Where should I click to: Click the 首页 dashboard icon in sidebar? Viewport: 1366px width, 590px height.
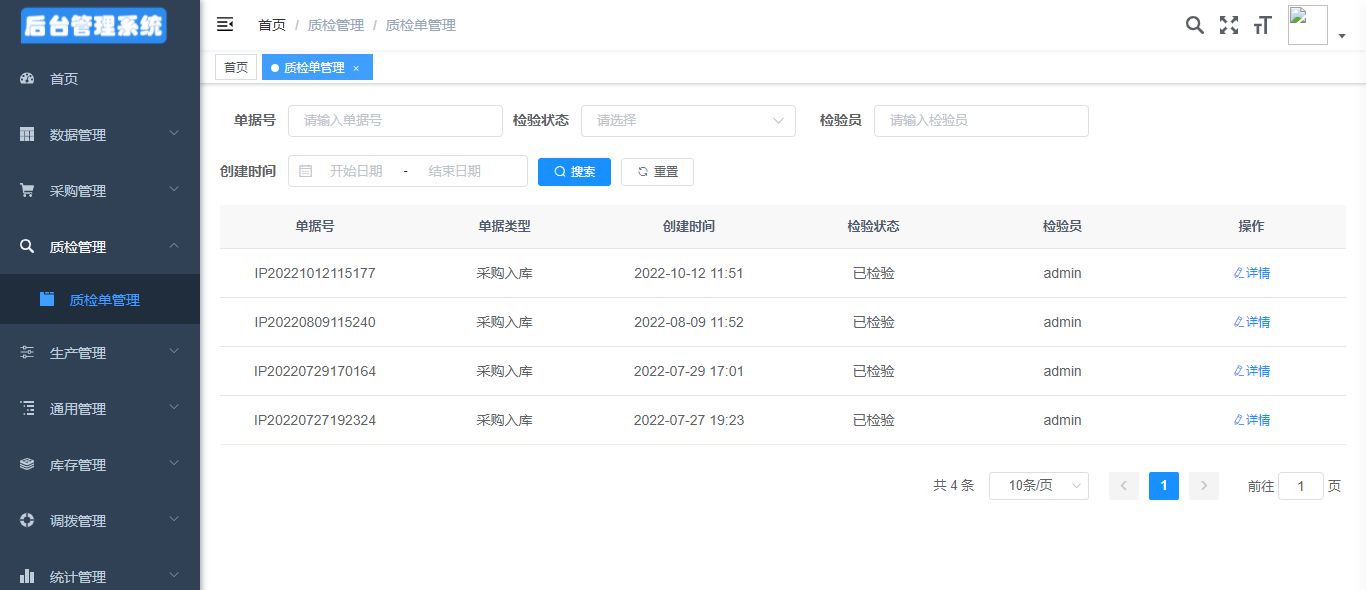28,79
